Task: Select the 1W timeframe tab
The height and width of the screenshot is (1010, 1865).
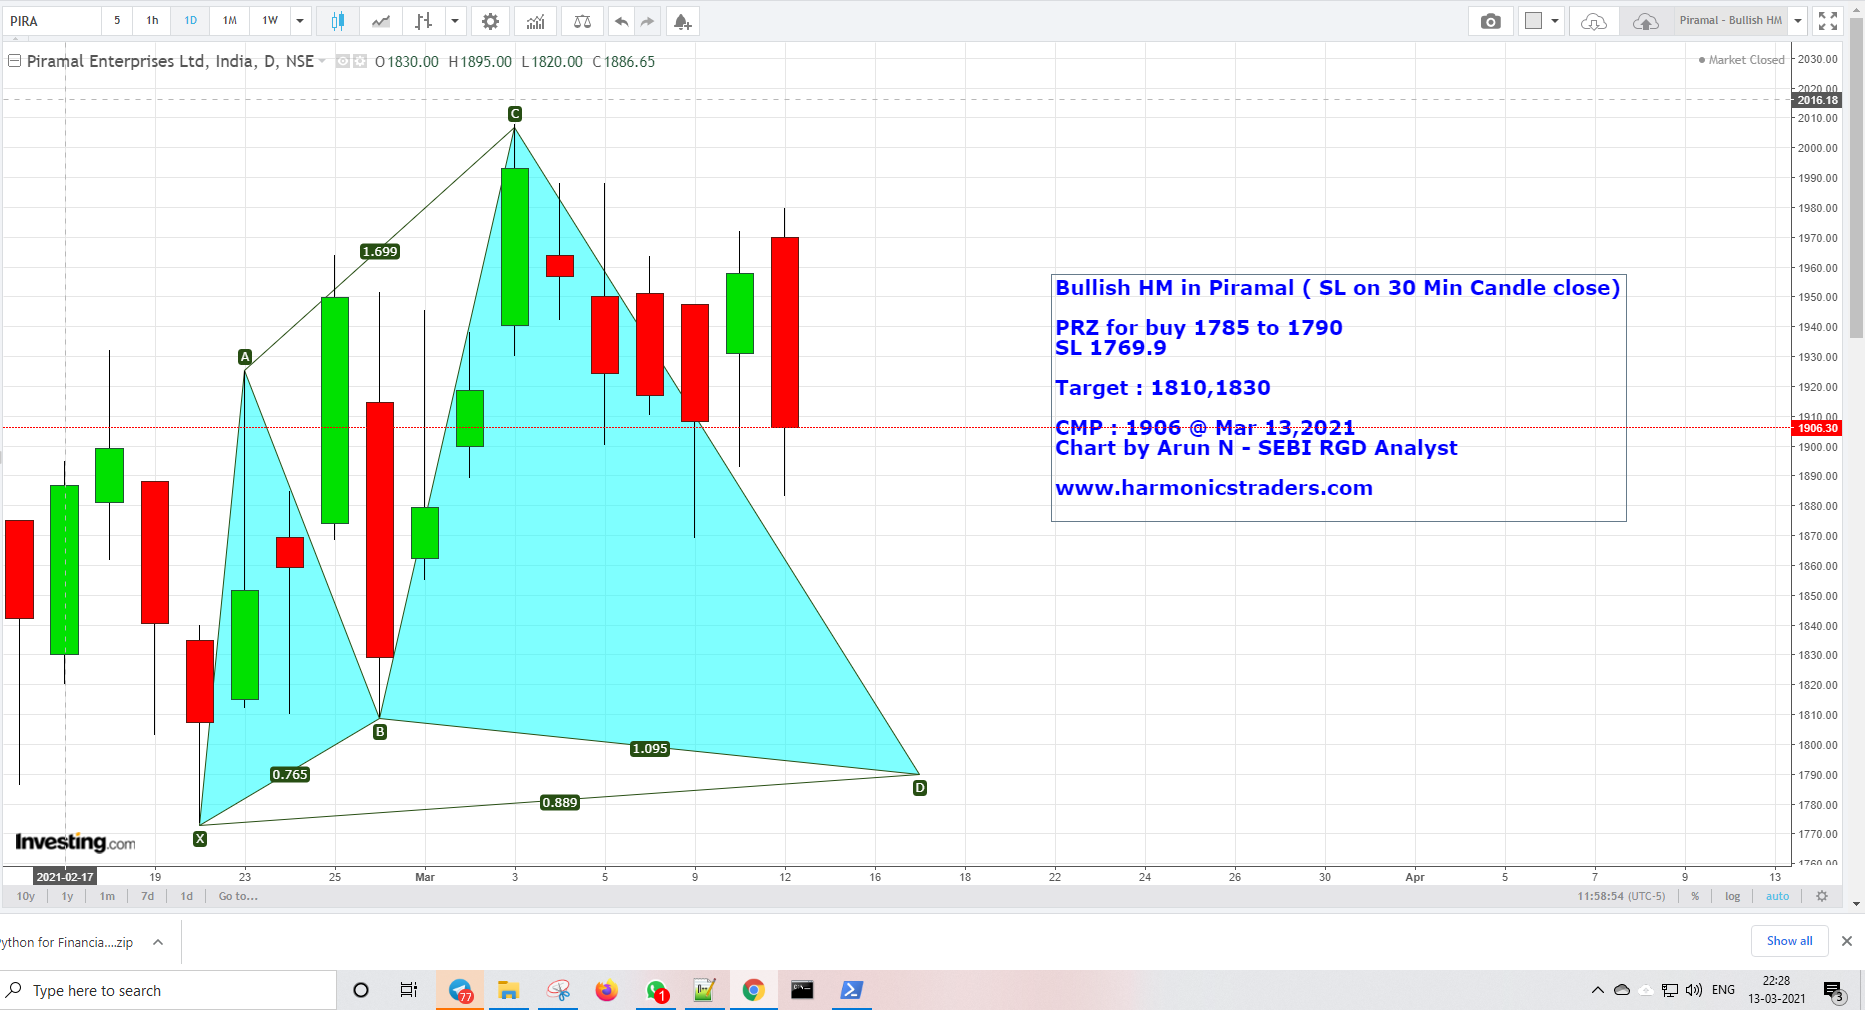Action: [268, 20]
